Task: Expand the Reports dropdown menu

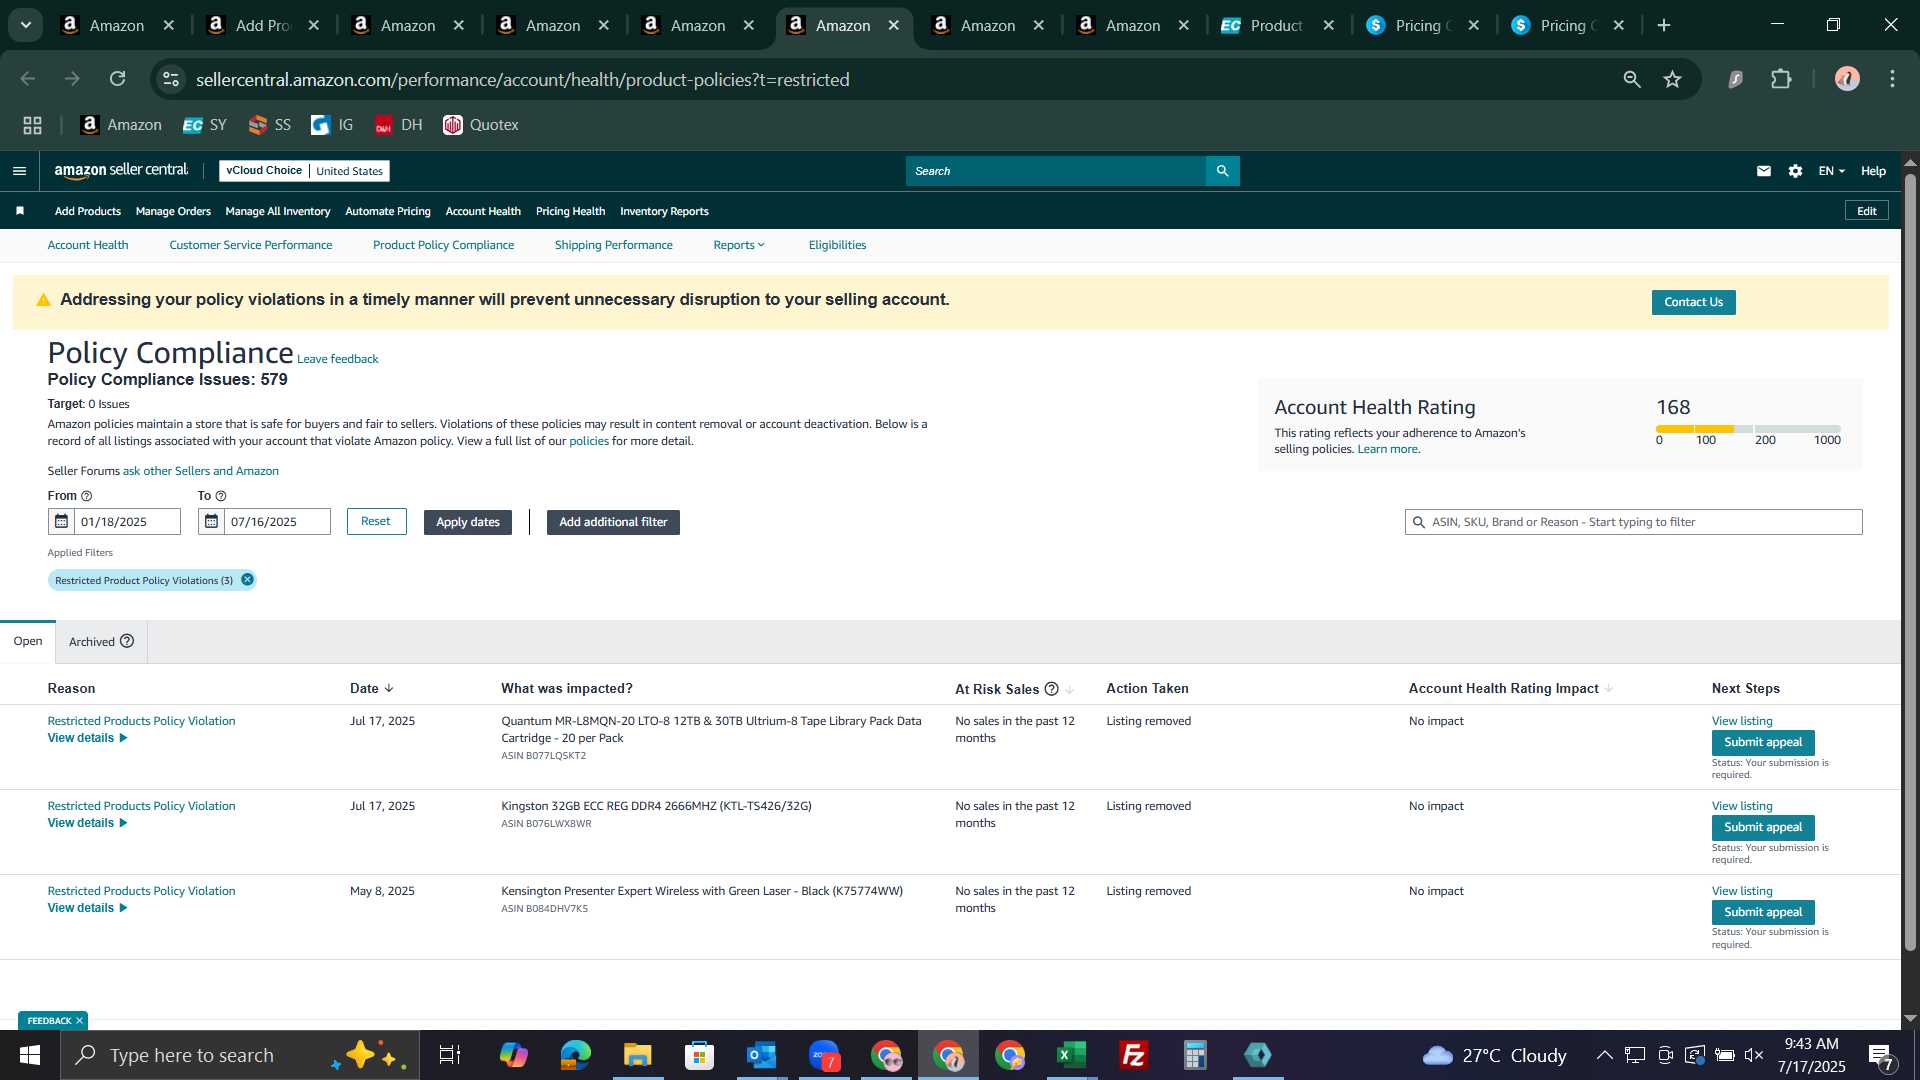Action: [739, 245]
